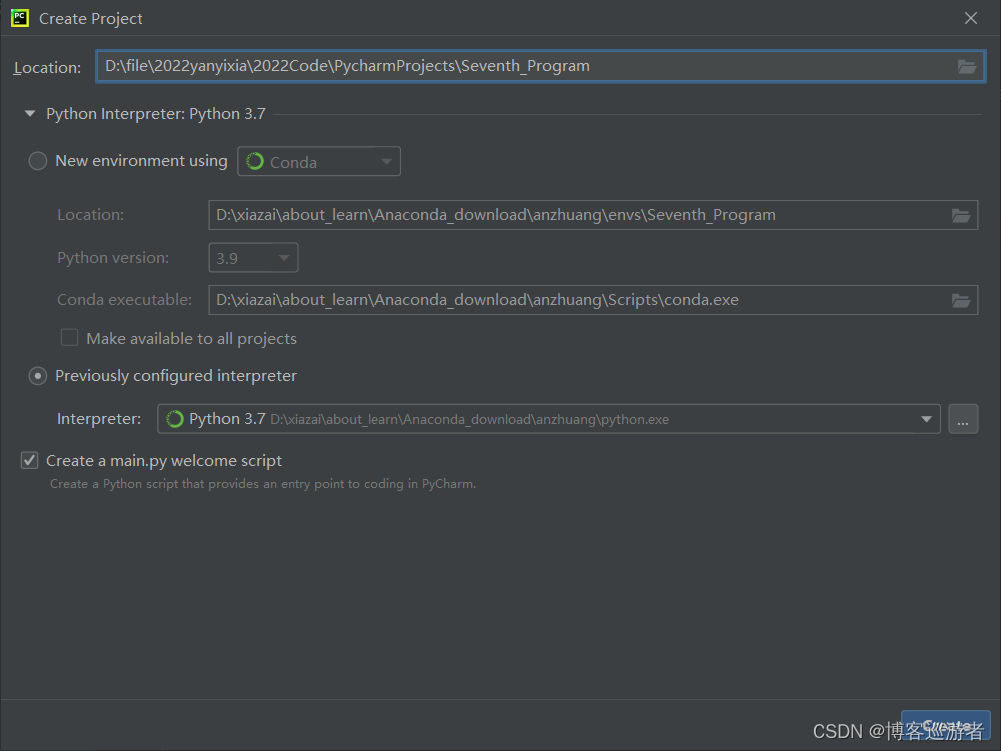This screenshot has height=751, width=1001.
Task: Open Python version 3.9 dropdown
Action: (253, 258)
